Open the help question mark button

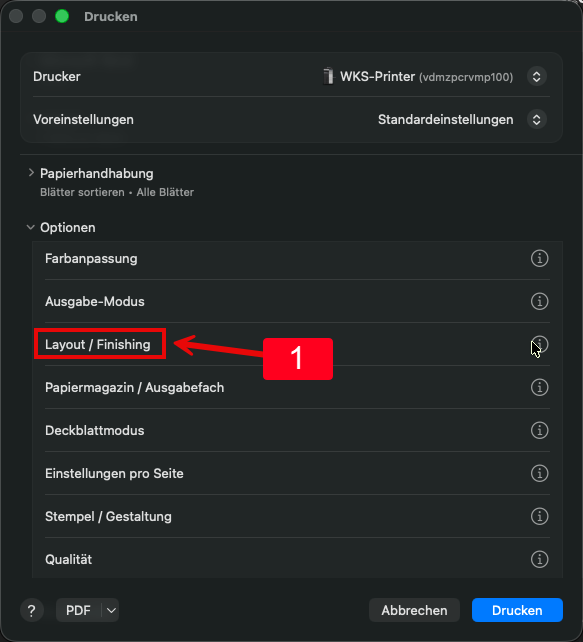[x=32, y=610]
